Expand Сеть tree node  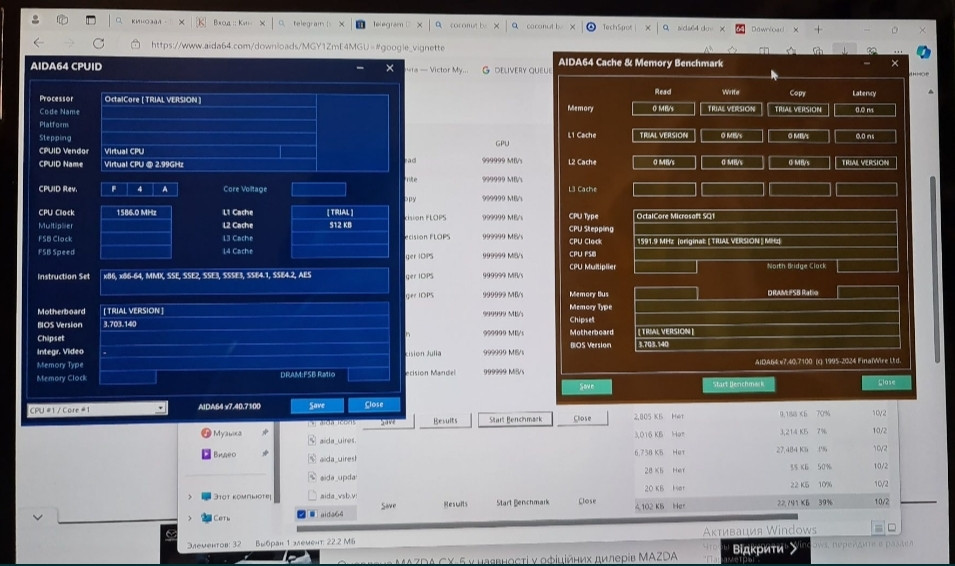click(190, 518)
